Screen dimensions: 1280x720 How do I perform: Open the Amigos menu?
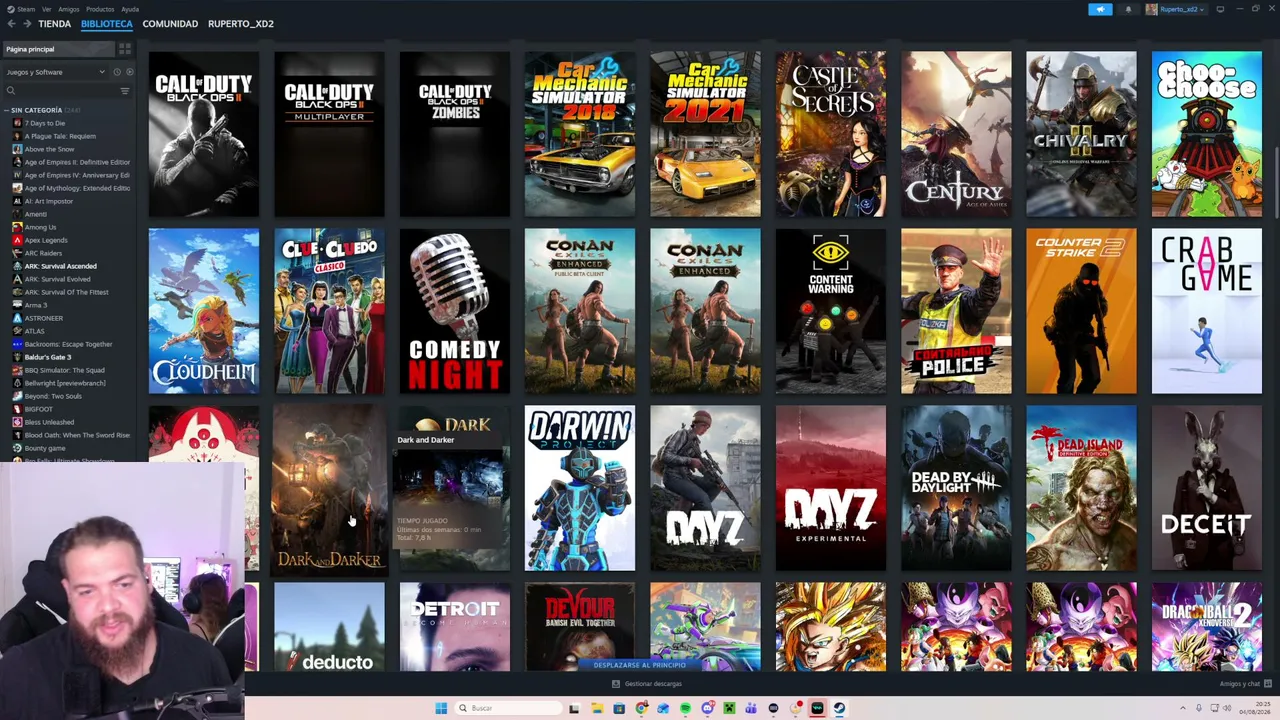coord(69,9)
